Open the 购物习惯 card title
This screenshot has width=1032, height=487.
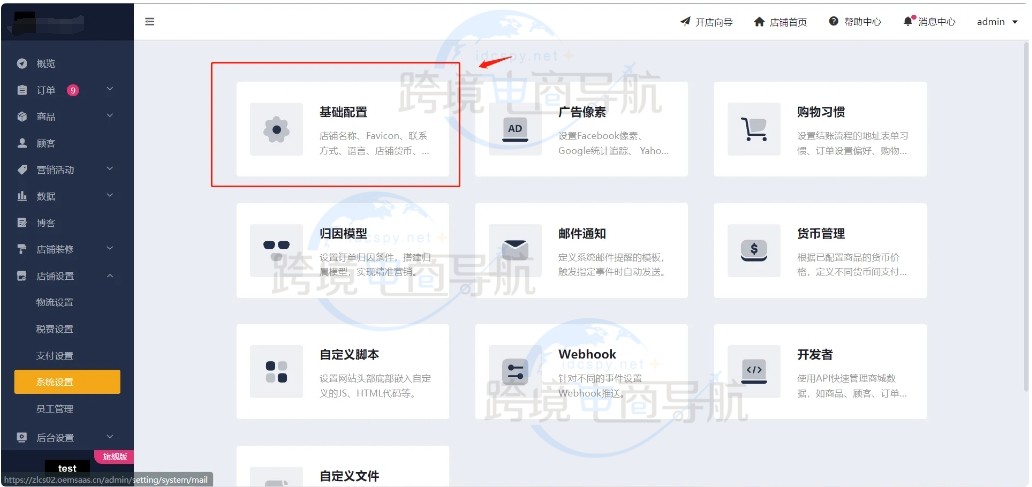pos(821,112)
